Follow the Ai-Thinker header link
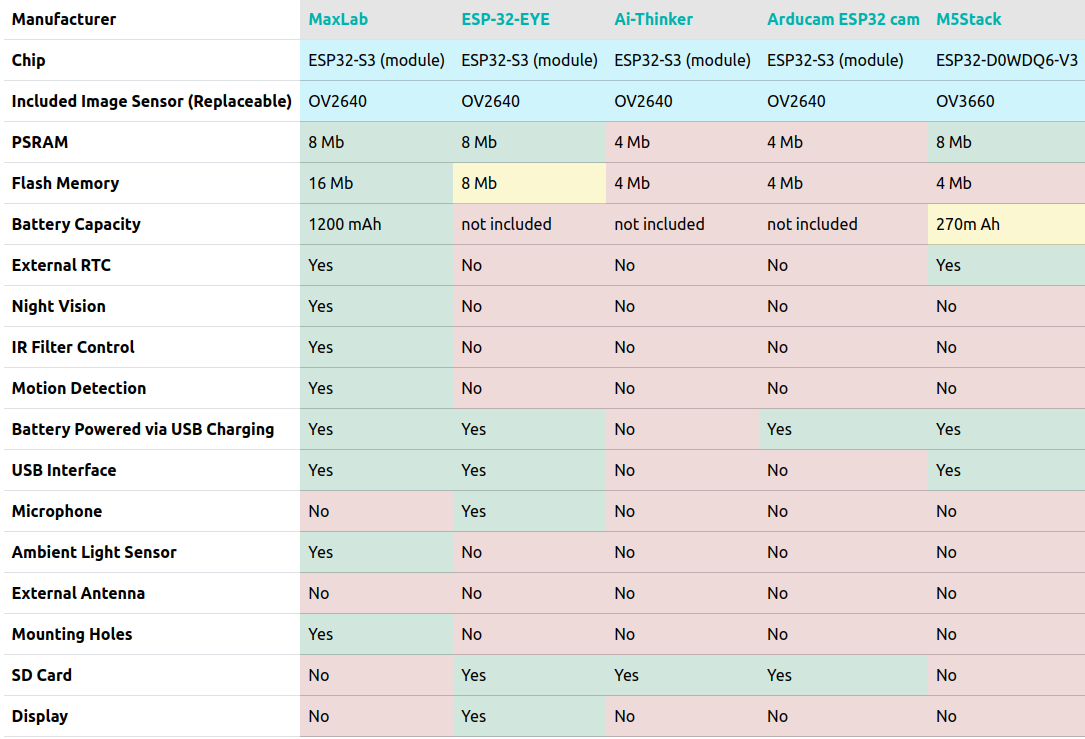The width and height of the screenshot is (1085, 739). coord(653,19)
